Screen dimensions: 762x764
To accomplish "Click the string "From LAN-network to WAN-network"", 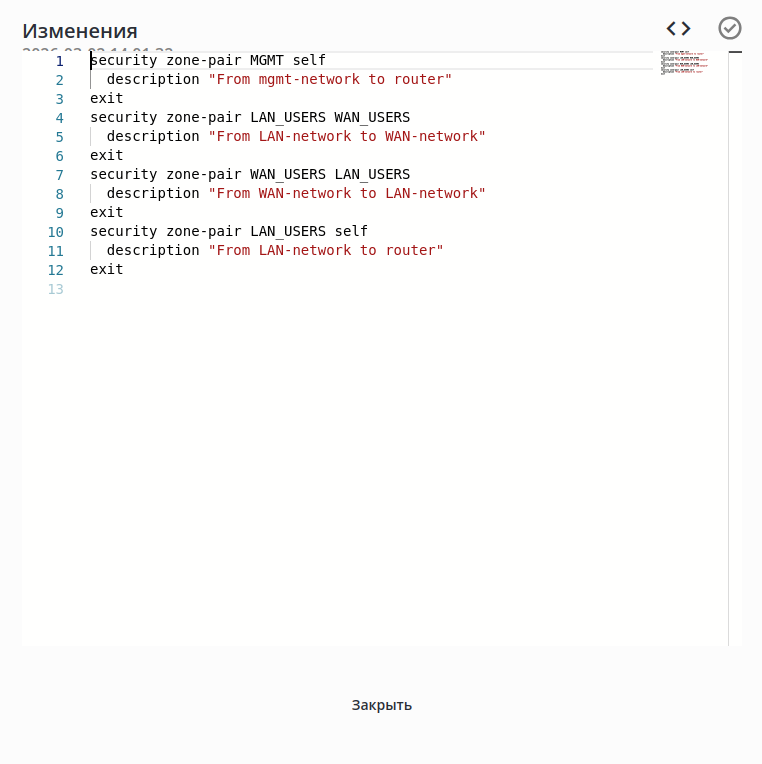I will 347,136.
